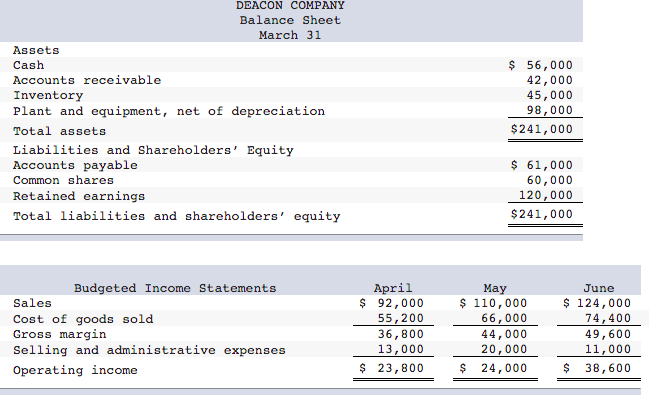Image resolution: width=659 pixels, height=414 pixels.
Task: Click Liabilities and Shareholders' Equity heading
Action: point(153,150)
